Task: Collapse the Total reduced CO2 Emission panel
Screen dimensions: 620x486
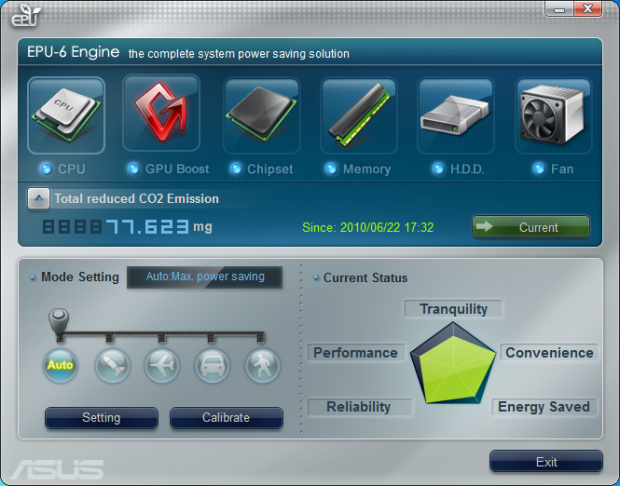Action: point(38,198)
